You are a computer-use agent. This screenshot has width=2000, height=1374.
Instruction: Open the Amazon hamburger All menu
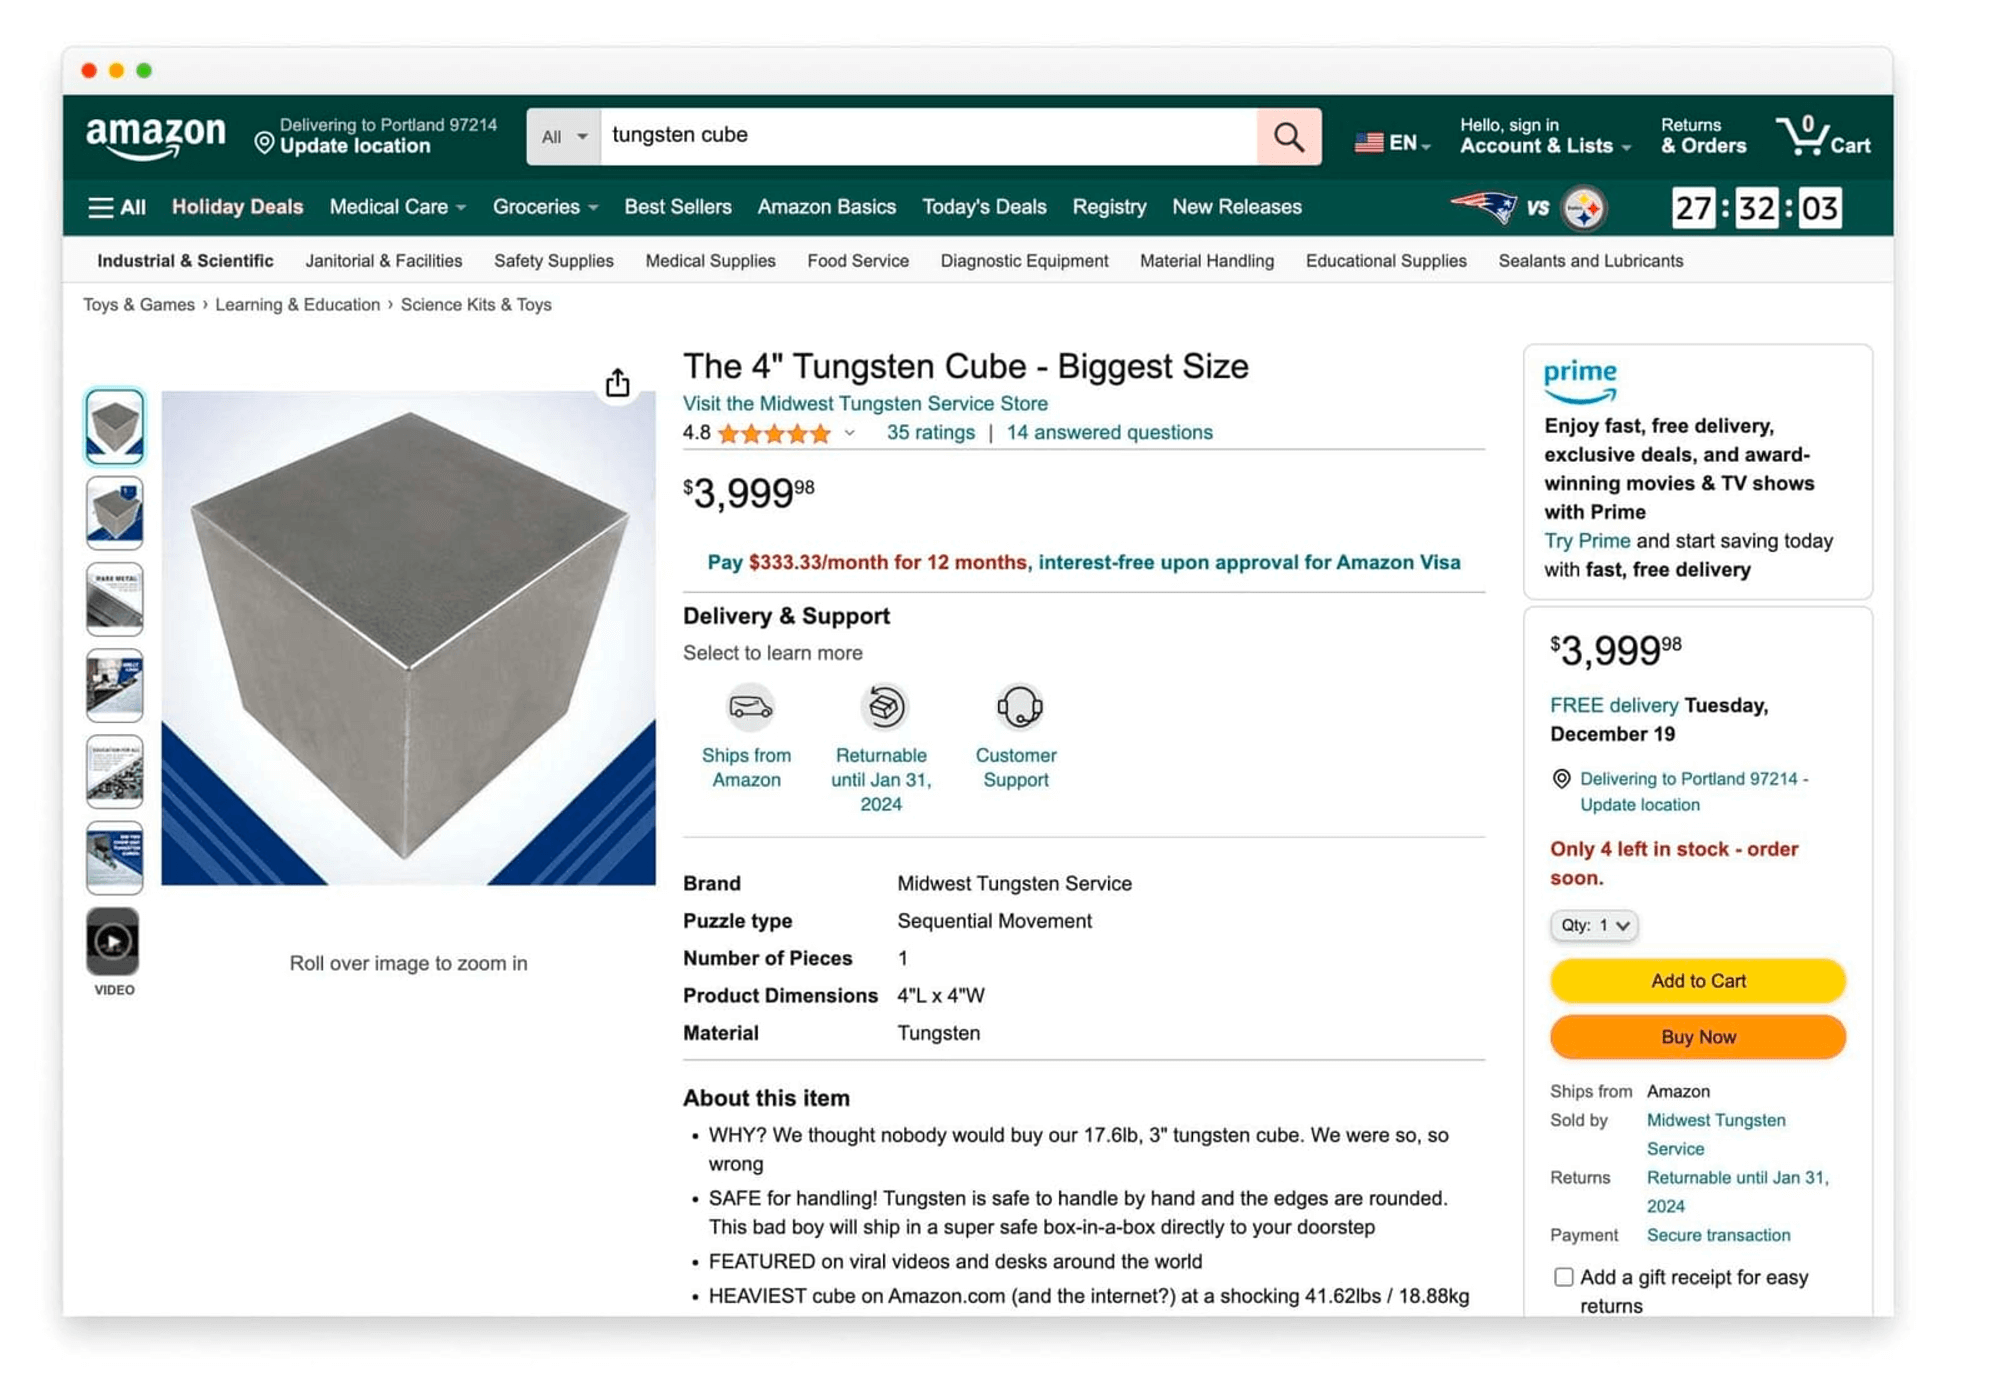(x=104, y=207)
